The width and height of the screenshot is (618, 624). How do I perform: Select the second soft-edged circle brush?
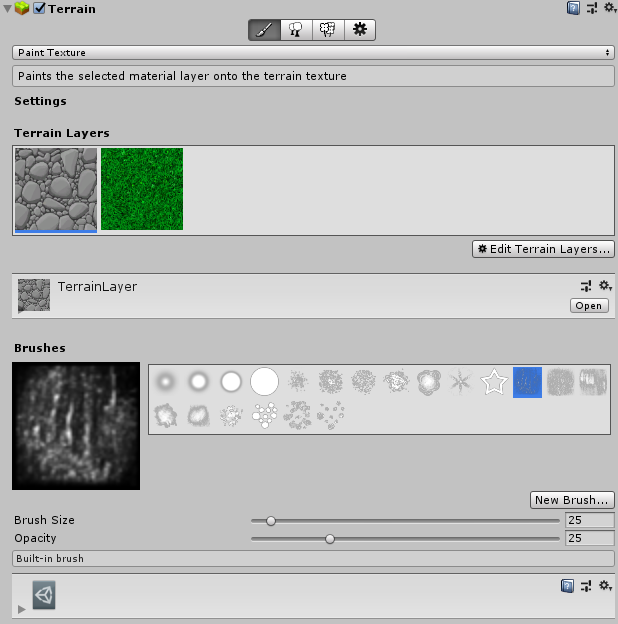[198, 382]
